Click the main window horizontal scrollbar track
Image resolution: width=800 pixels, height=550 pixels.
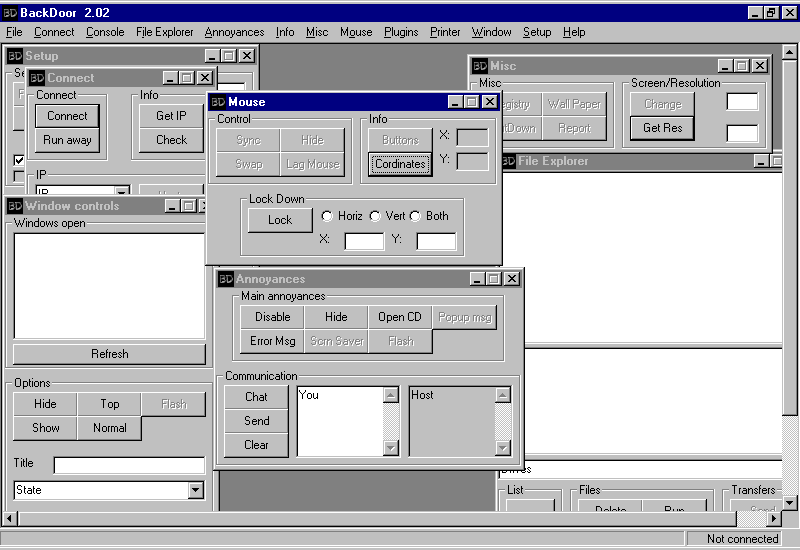click(400, 518)
